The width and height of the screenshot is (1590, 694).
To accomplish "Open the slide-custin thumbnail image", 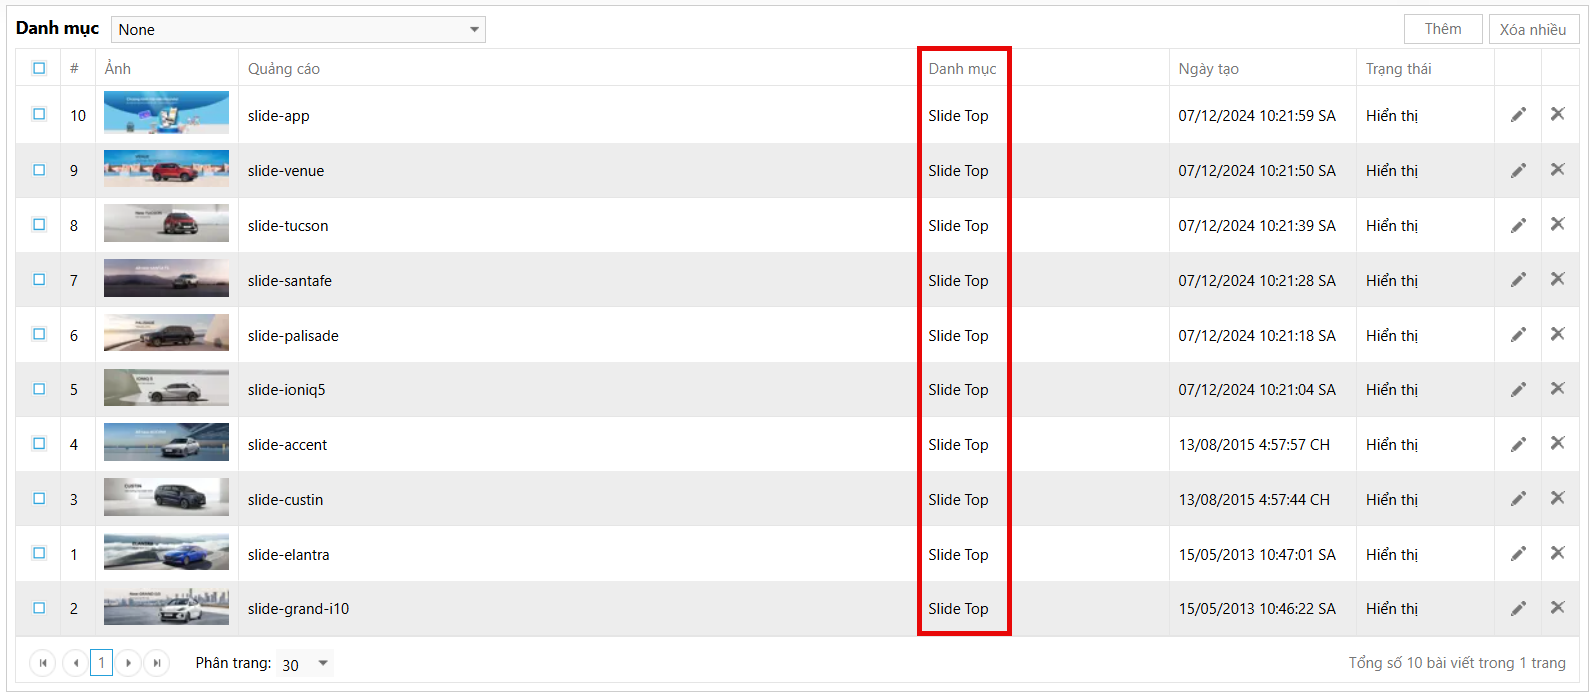I will [x=166, y=498].
